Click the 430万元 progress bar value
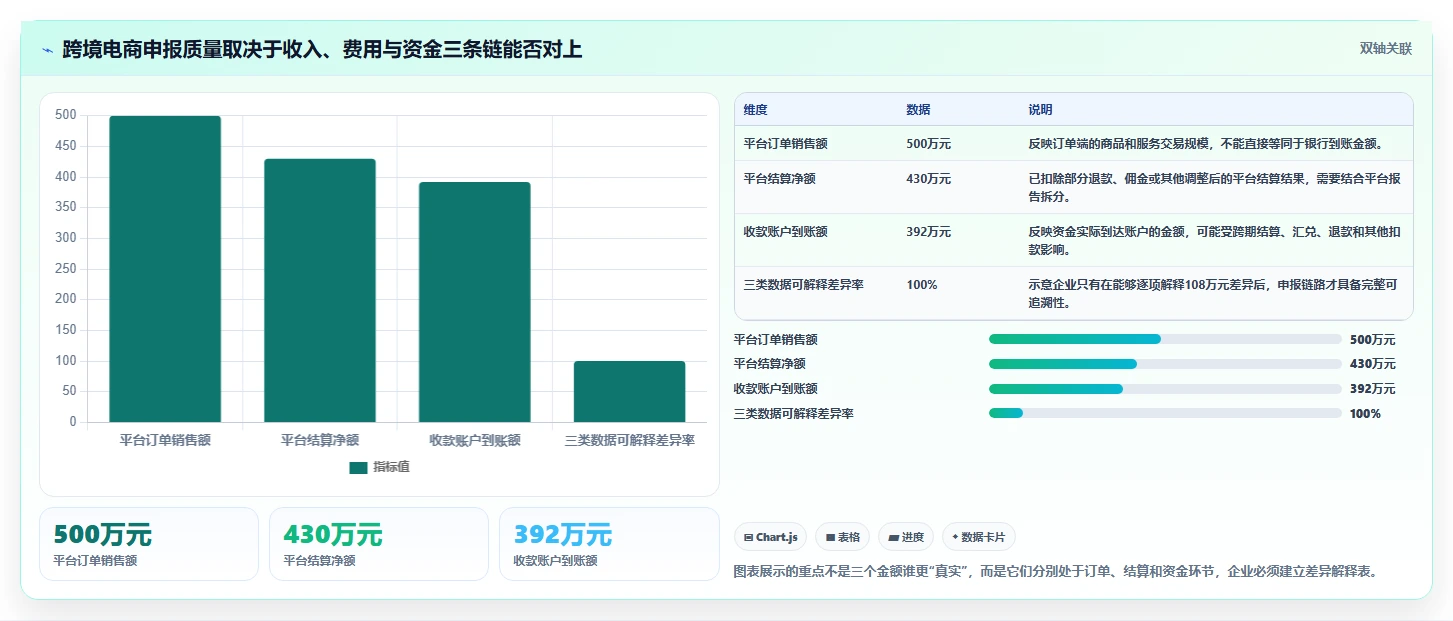The width and height of the screenshot is (1453, 621). click(x=1372, y=364)
